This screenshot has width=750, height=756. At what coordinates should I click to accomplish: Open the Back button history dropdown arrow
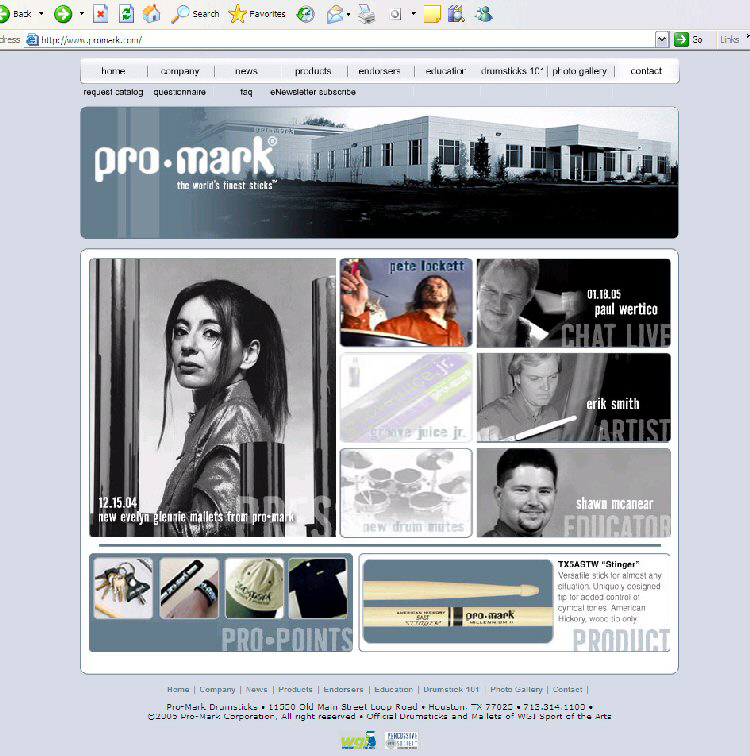pyautogui.click(x=41, y=14)
